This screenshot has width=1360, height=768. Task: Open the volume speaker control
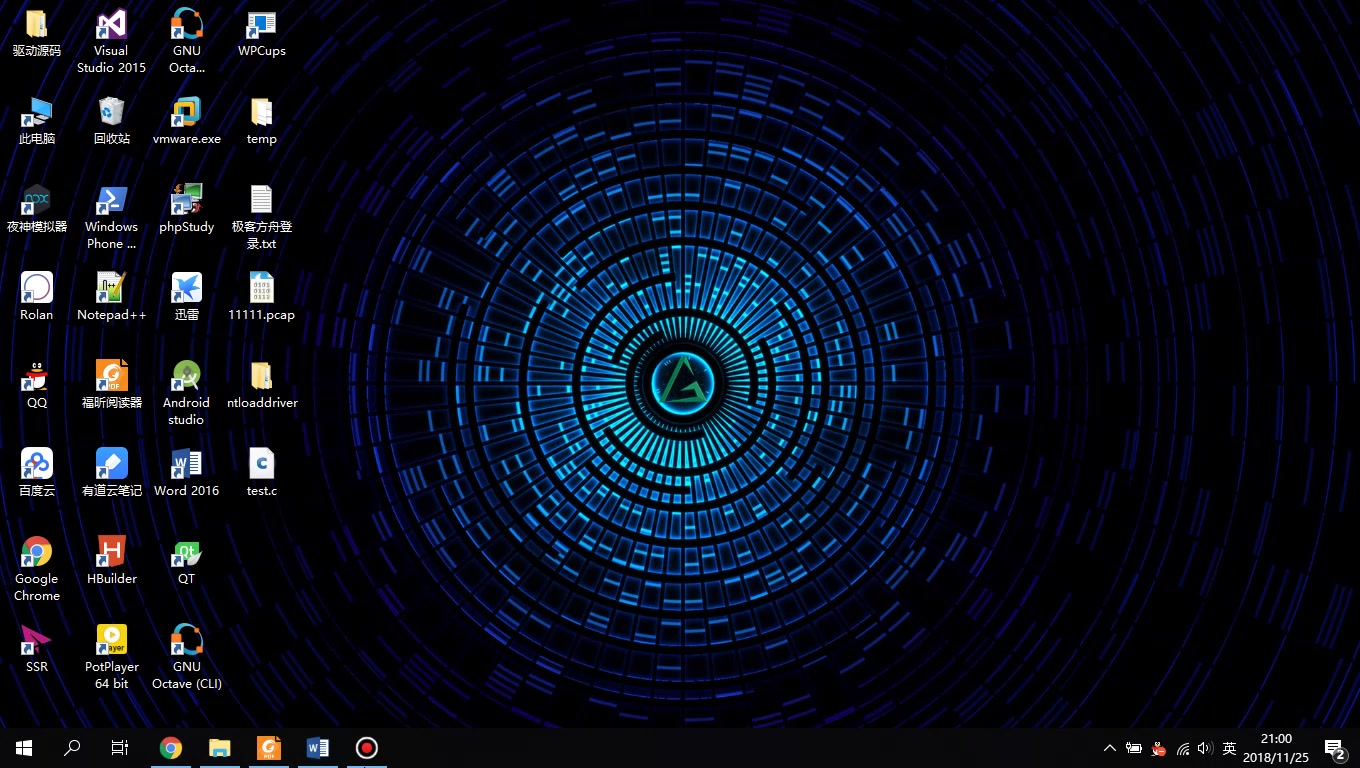click(1205, 748)
